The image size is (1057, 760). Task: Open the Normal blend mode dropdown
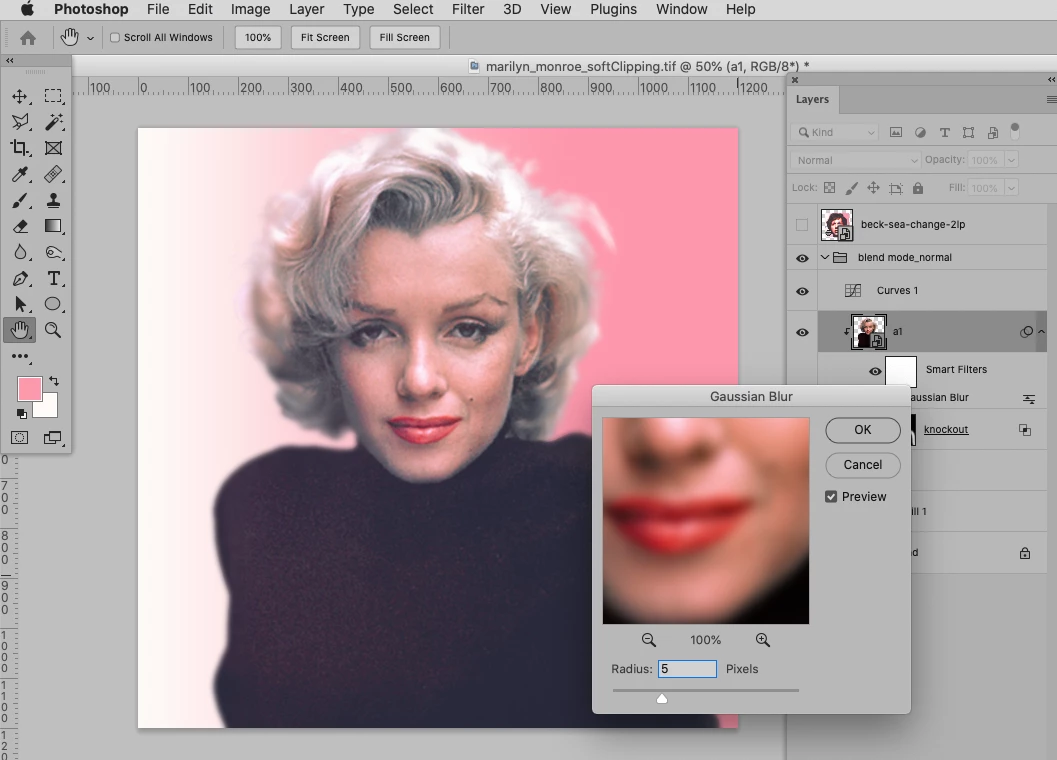point(856,160)
